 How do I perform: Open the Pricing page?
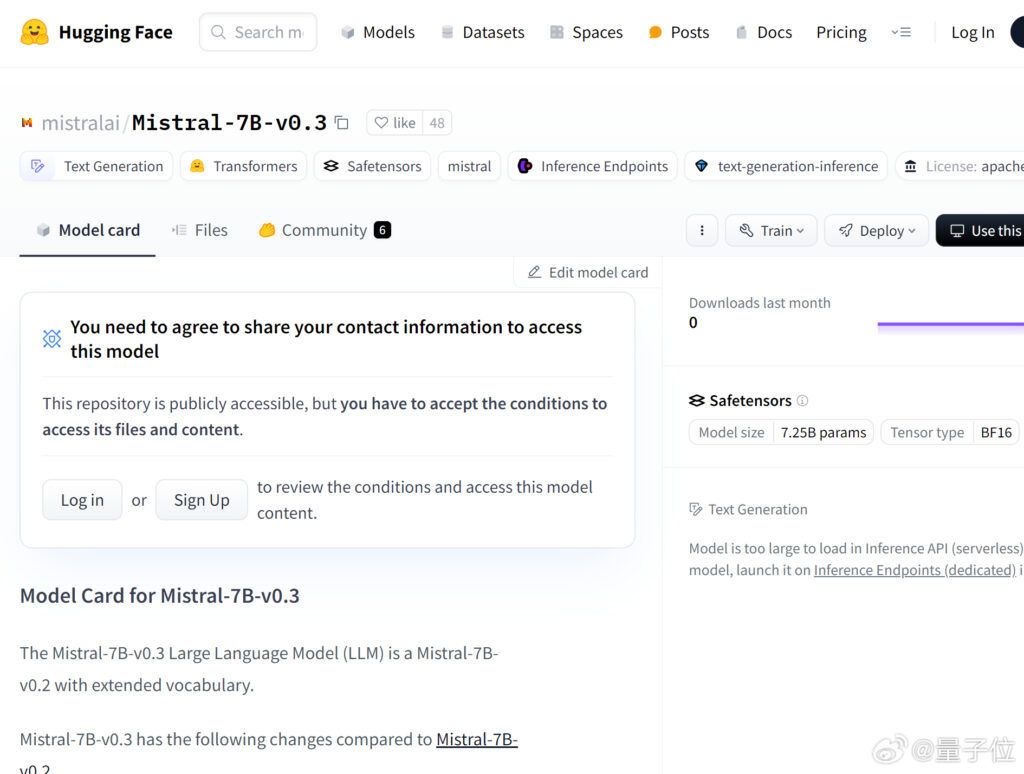point(841,32)
